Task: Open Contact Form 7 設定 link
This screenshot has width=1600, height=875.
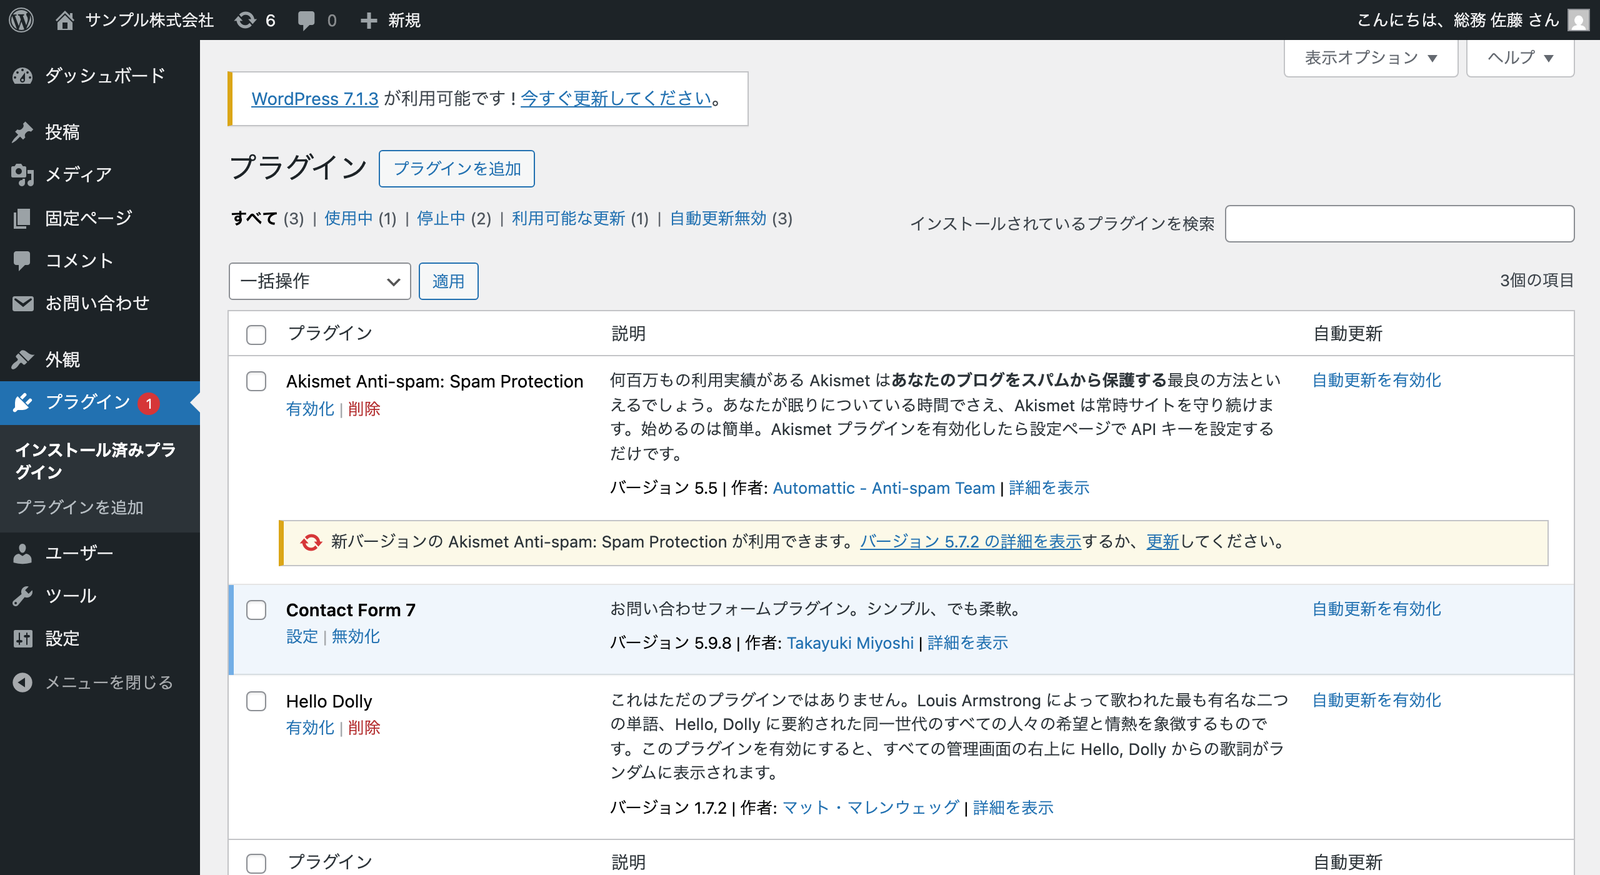Action: [x=302, y=637]
